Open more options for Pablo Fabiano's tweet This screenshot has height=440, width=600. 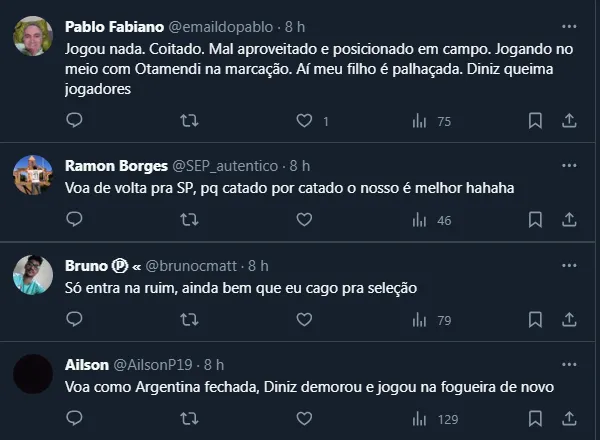pos(568,25)
